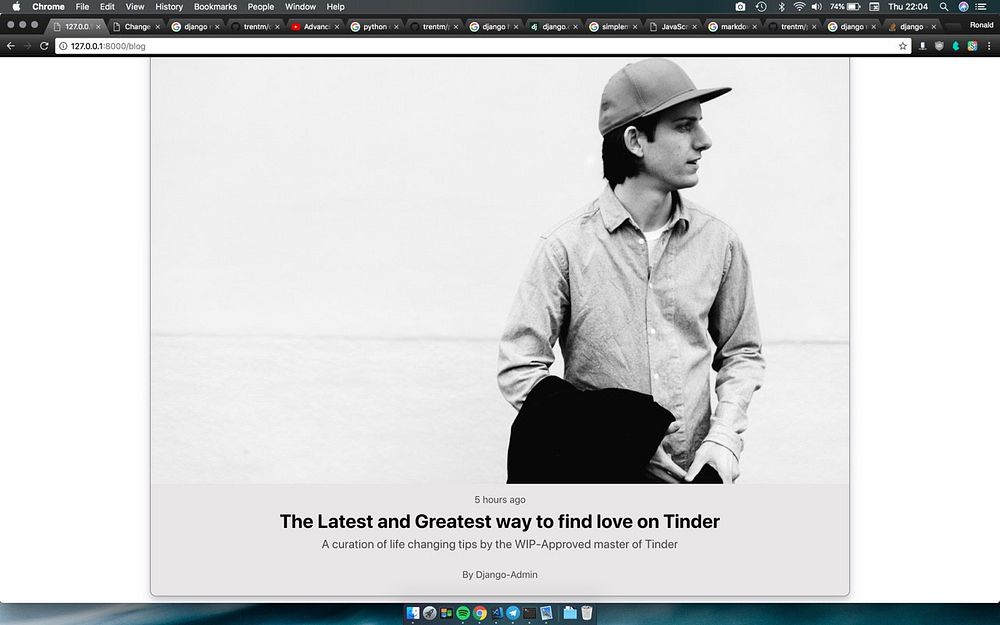Switch to the JavaScr tab
Viewport: 1000px width, 625px height.
tap(673, 27)
